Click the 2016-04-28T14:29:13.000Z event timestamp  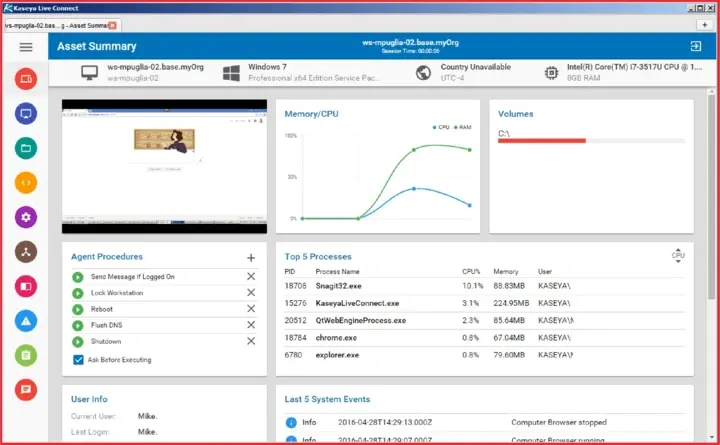click(385, 422)
